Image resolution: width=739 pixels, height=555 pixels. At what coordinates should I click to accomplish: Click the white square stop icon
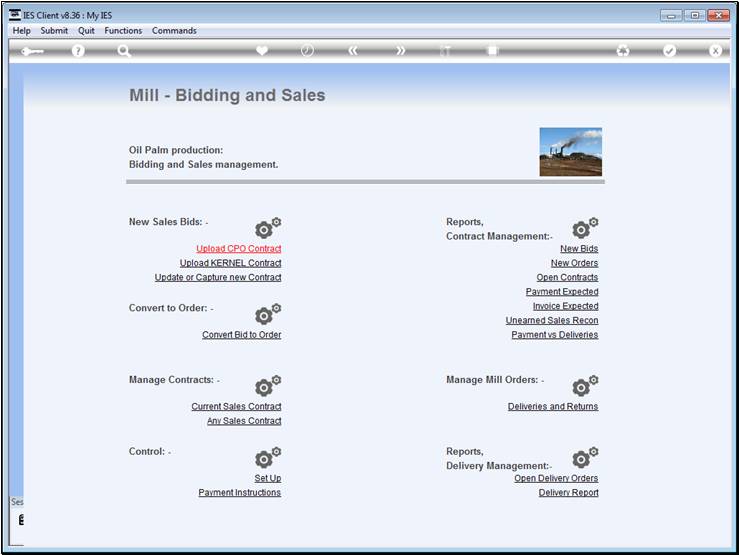click(x=492, y=50)
